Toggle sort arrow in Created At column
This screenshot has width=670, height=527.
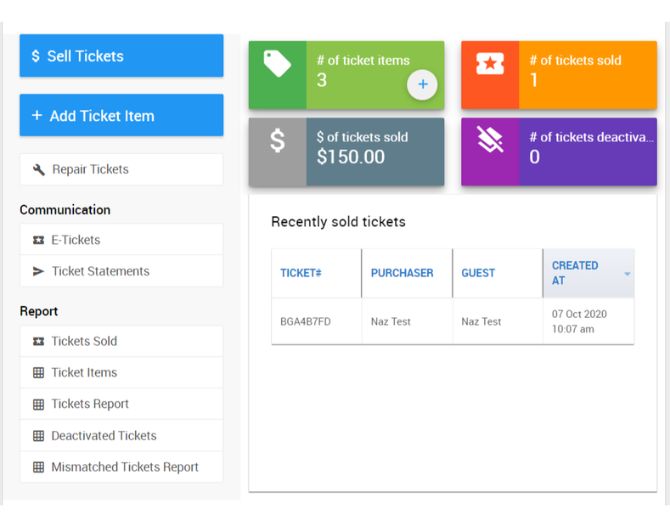click(627, 274)
